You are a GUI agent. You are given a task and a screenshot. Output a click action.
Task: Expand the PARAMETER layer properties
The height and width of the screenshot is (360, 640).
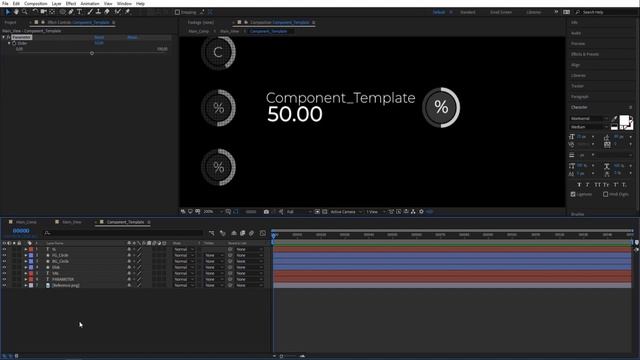pyautogui.click(x=26, y=279)
